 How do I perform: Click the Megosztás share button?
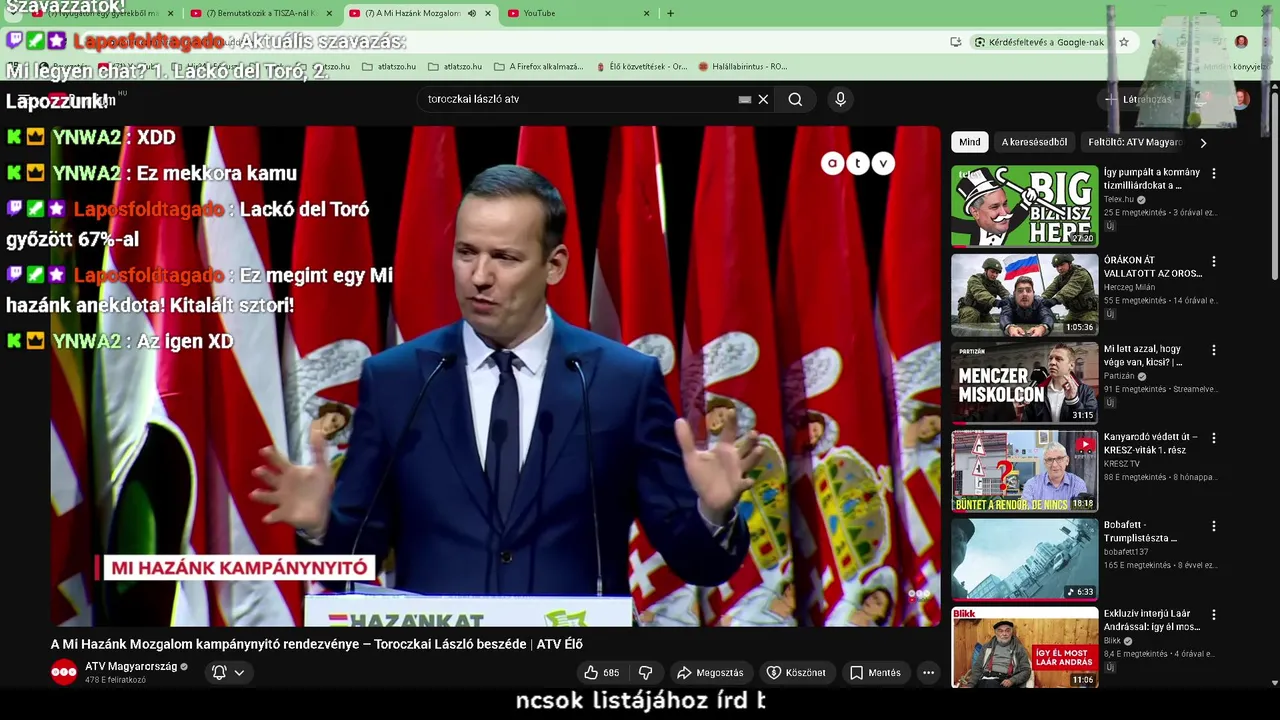(710, 673)
